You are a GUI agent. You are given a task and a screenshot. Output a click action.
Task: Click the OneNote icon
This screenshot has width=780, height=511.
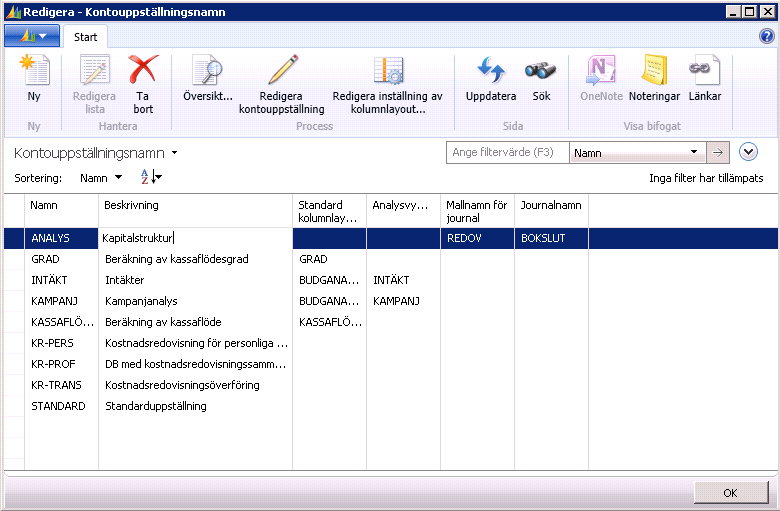tap(601, 70)
